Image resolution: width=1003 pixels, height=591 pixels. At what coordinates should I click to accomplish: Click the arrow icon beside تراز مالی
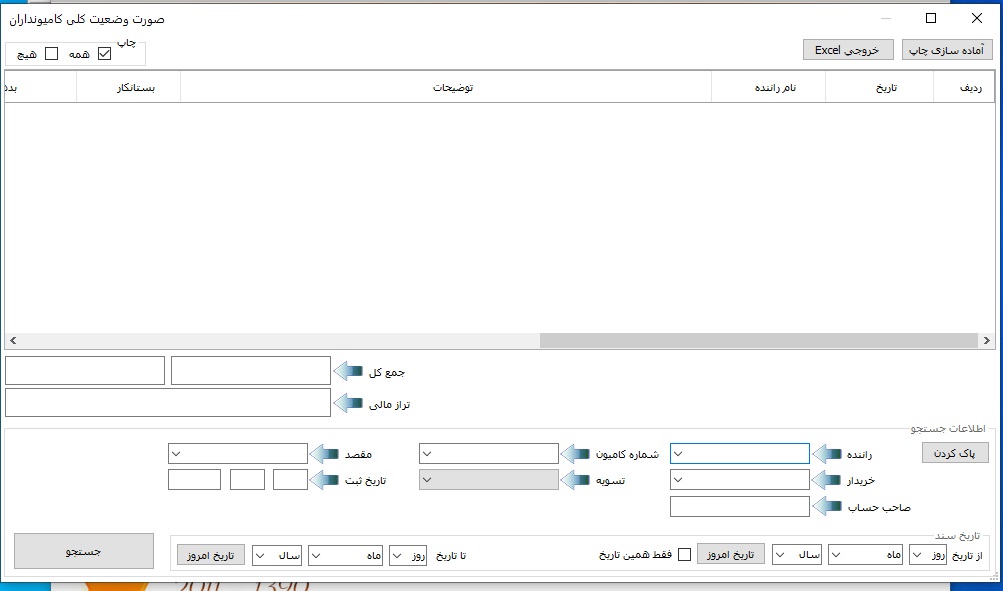(347, 404)
